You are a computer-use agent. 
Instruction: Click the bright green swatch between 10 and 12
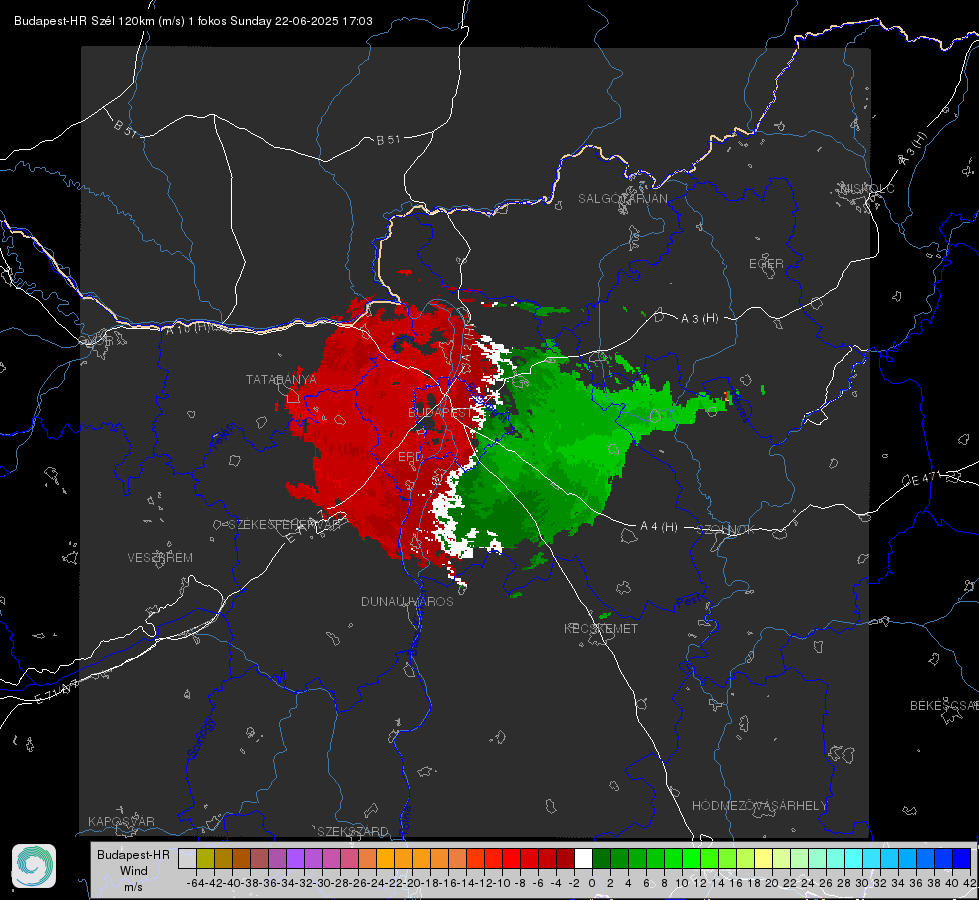(691, 859)
